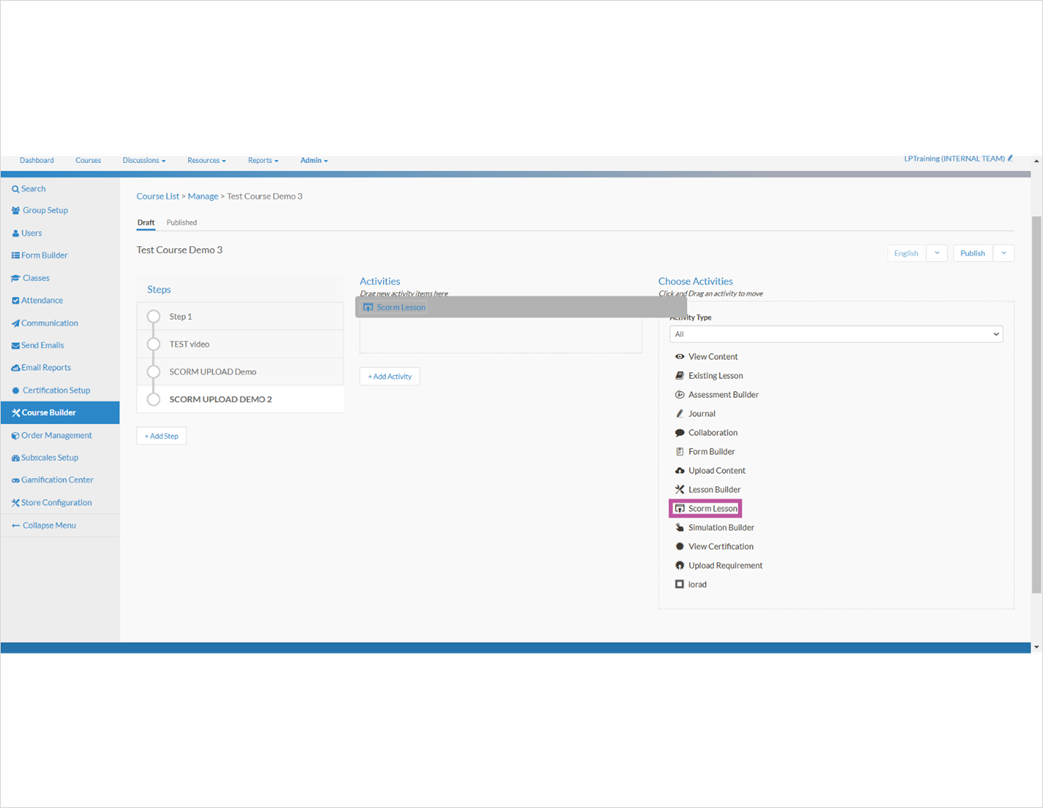The image size is (1043, 808).
Task: Navigate to Course List breadcrumb link
Action: pyautogui.click(x=157, y=196)
